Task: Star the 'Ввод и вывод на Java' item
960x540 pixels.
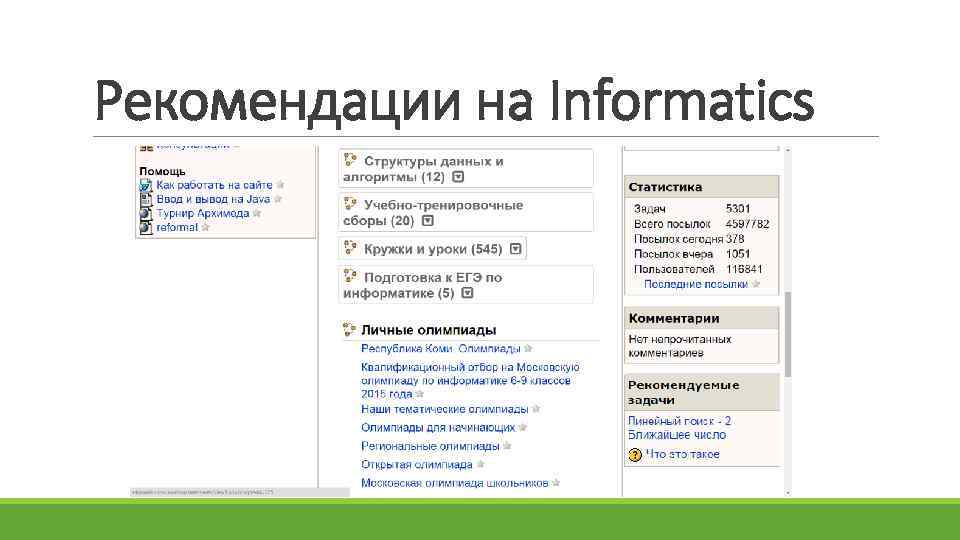Action: point(278,199)
